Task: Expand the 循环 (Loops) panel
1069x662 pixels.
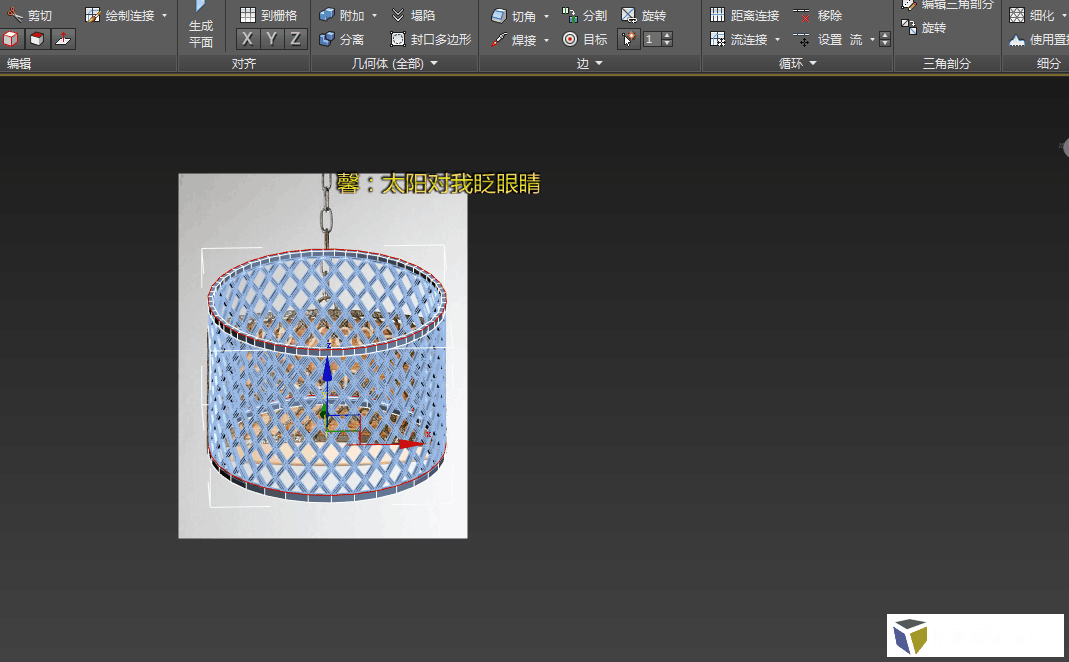Action: point(813,64)
